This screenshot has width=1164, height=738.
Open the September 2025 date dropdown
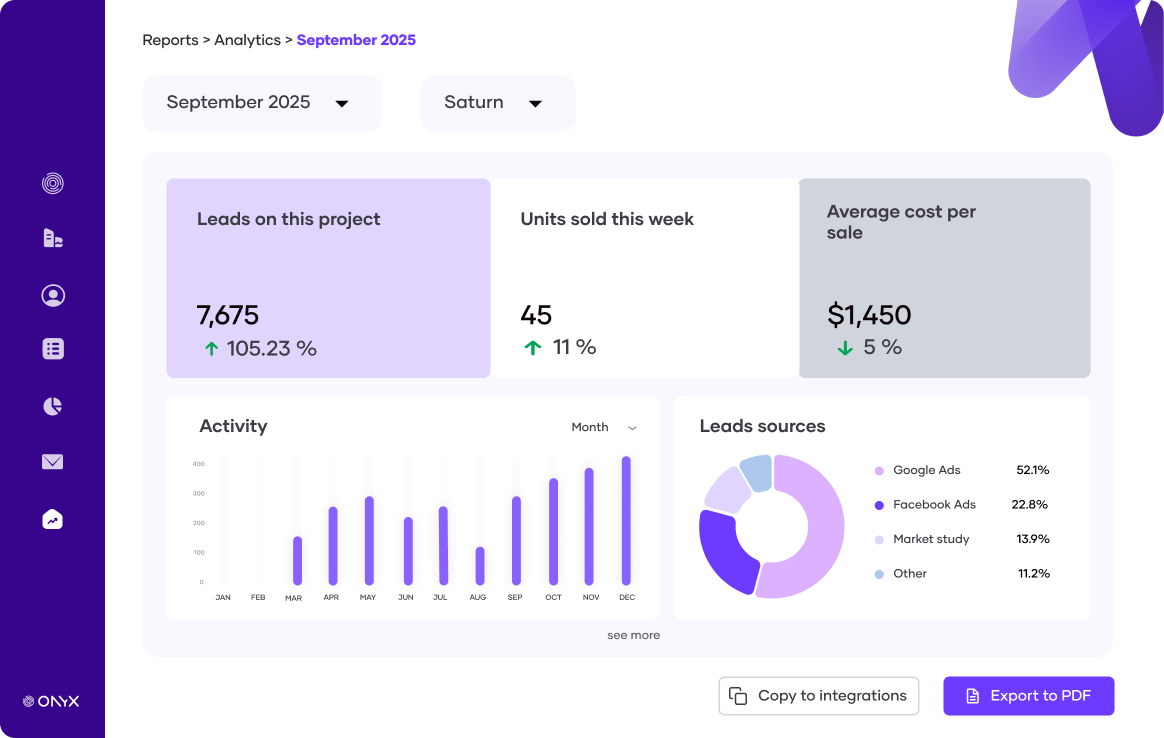point(262,102)
